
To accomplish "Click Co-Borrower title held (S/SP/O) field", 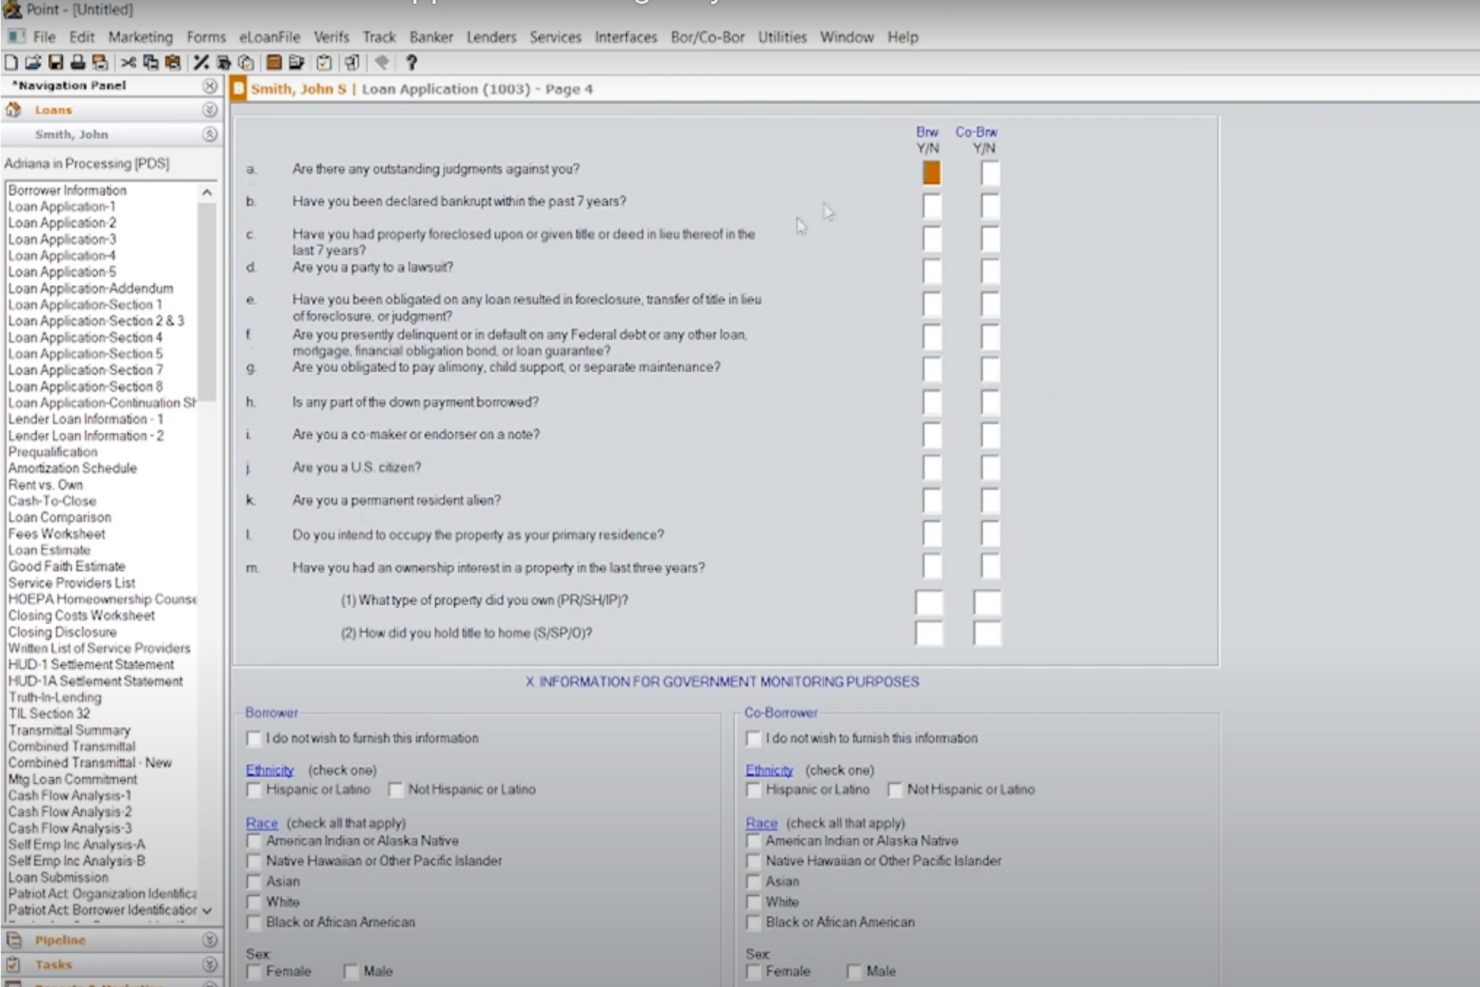I will point(987,634).
